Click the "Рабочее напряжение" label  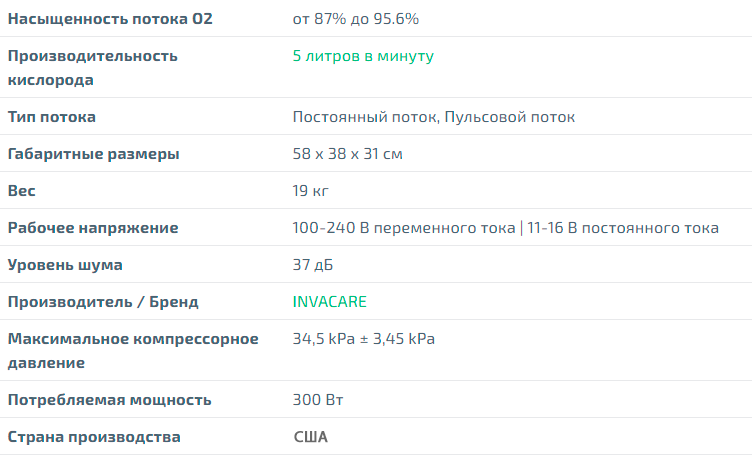[x=93, y=228]
